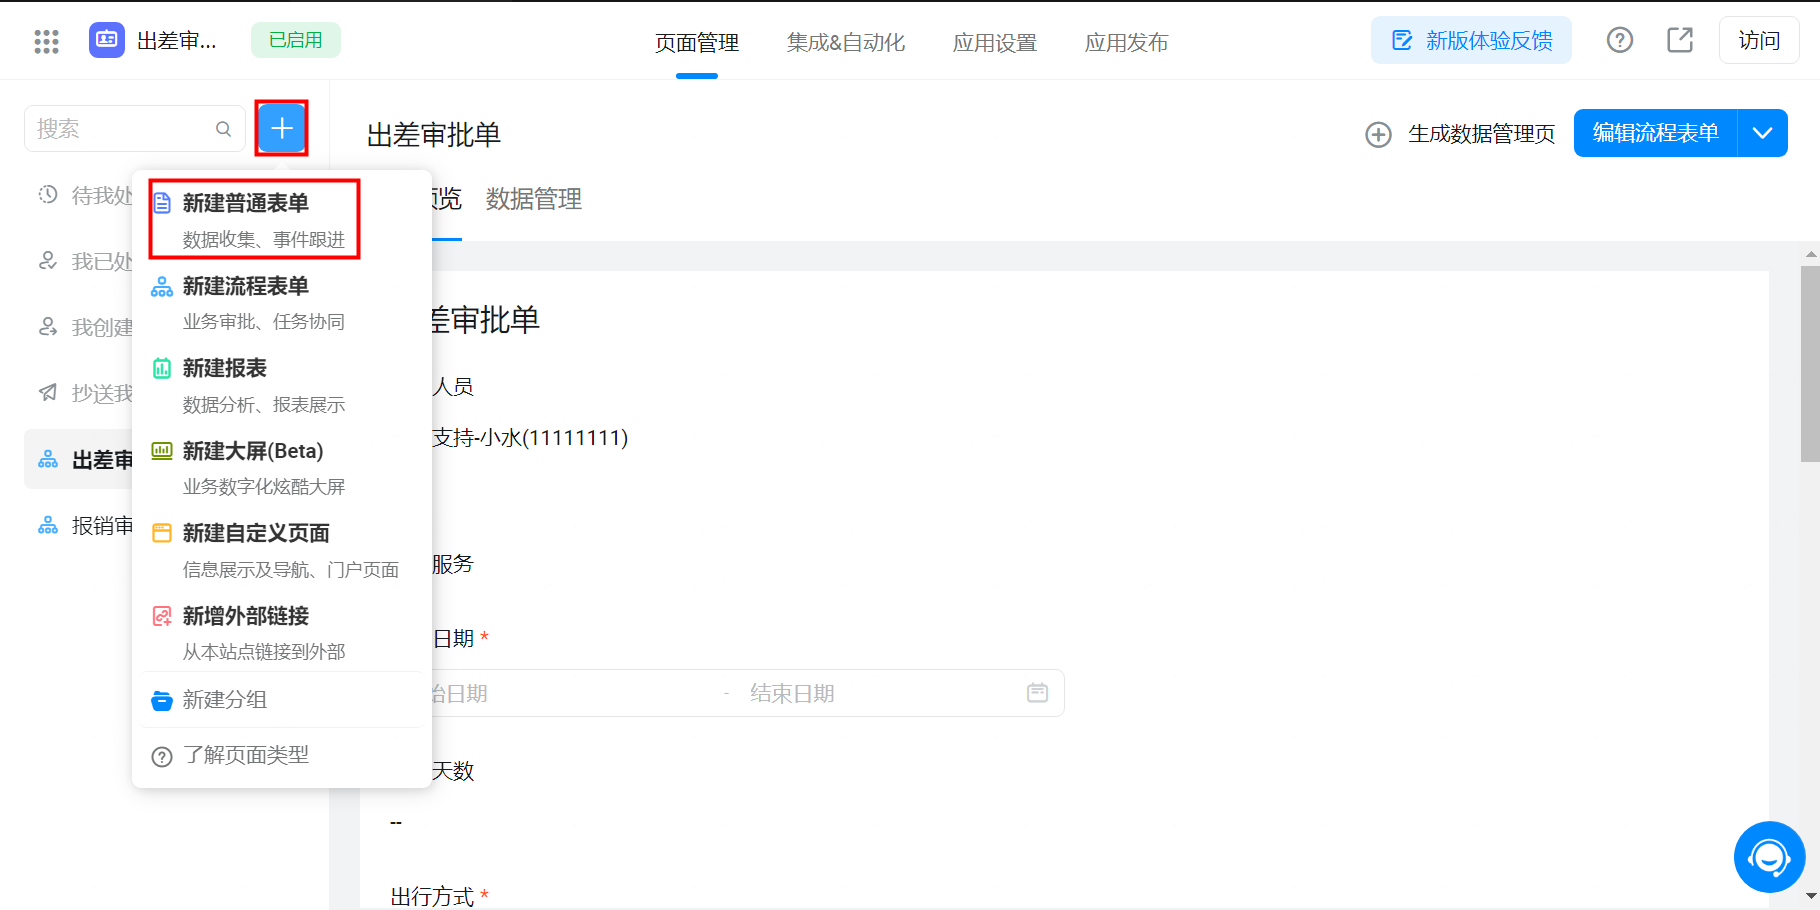Click the vertical scrollbar thumb
The height and width of the screenshot is (910, 1820).
point(1811,364)
